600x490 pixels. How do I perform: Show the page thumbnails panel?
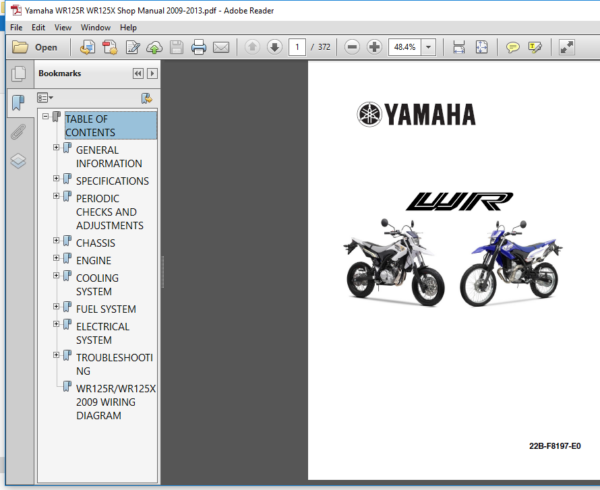pyautogui.click(x=18, y=74)
